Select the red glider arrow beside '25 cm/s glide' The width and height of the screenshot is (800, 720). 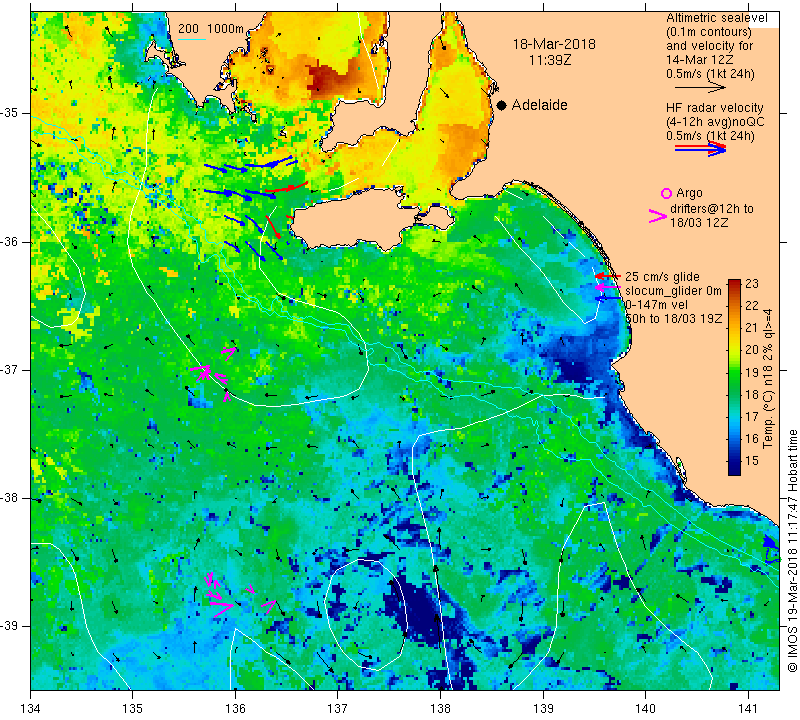click(x=608, y=276)
